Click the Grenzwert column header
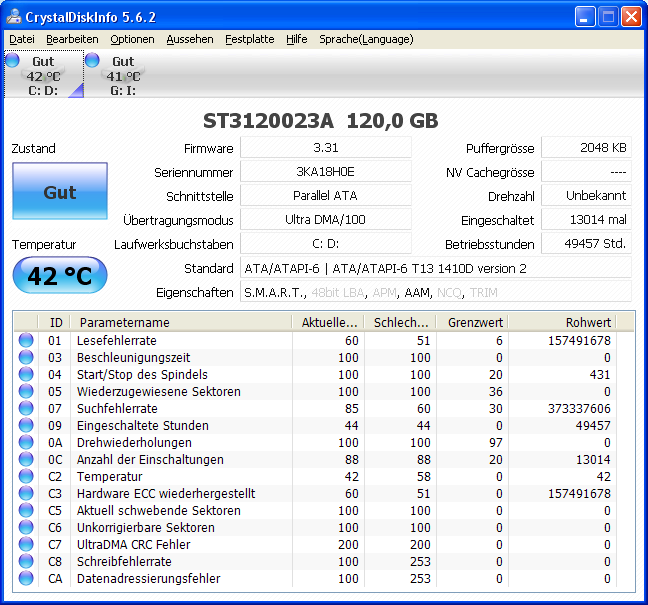 (472, 322)
